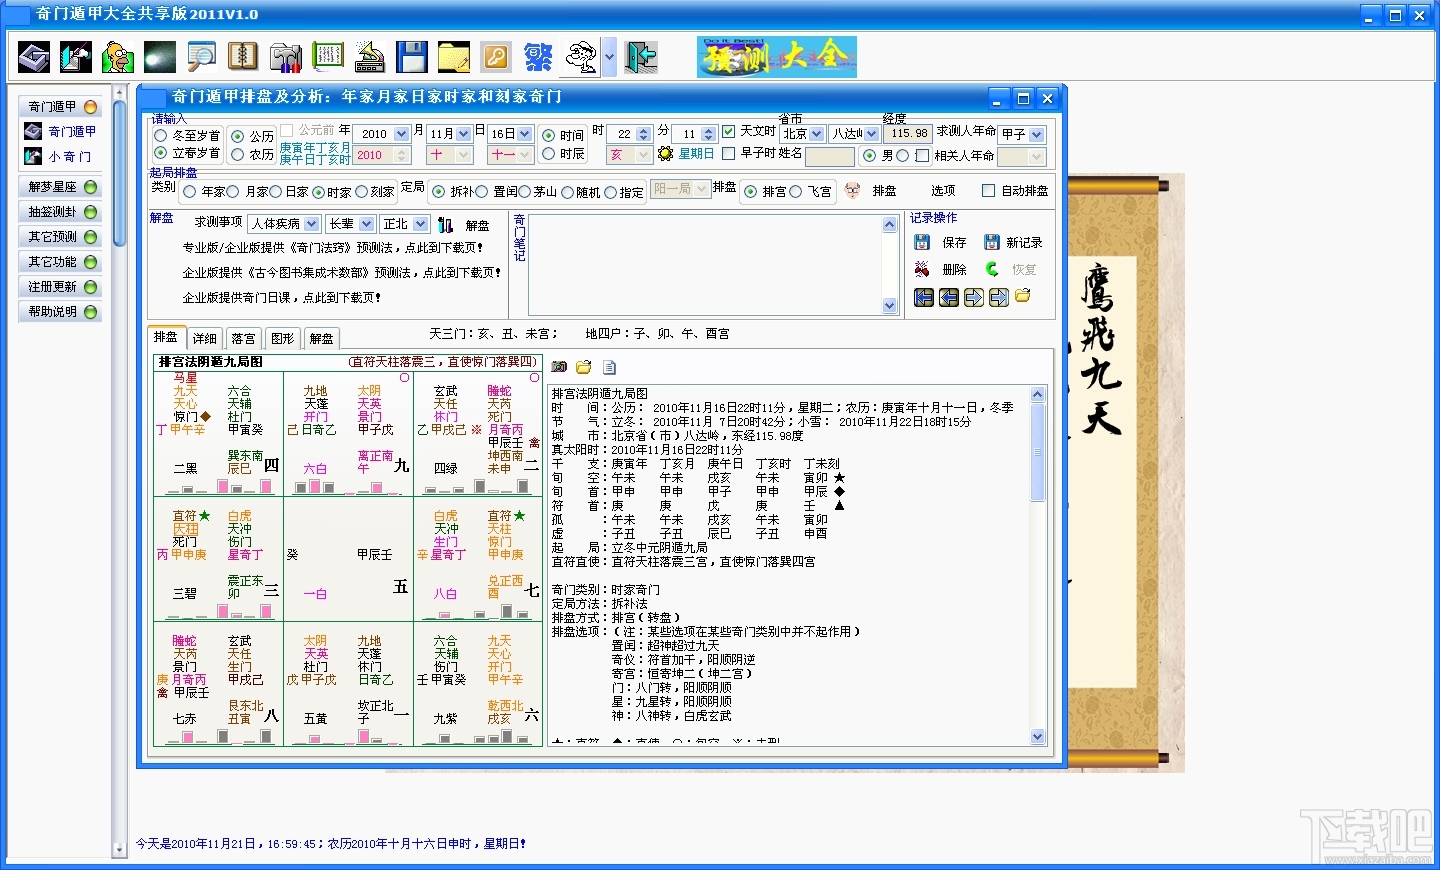Click the exit door icon in the toolbar
This screenshot has width=1440, height=870.
pyautogui.click(x=641, y=57)
